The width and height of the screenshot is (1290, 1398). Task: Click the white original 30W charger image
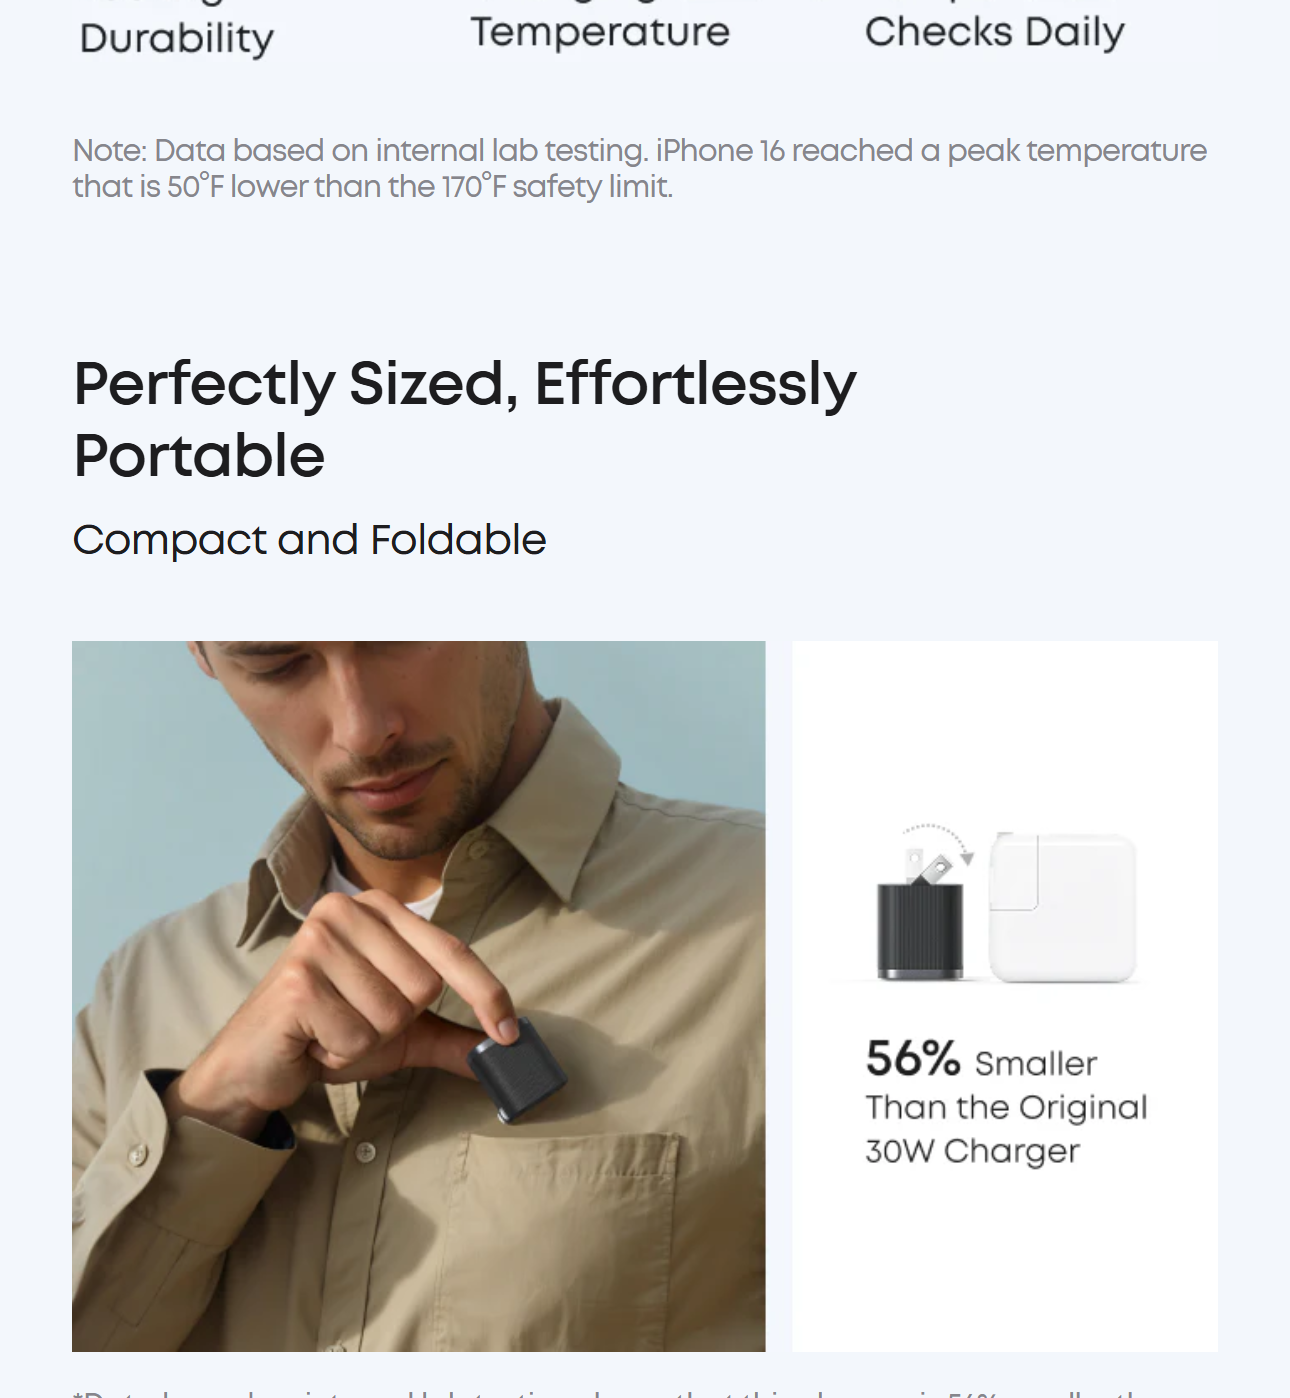point(1062,908)
